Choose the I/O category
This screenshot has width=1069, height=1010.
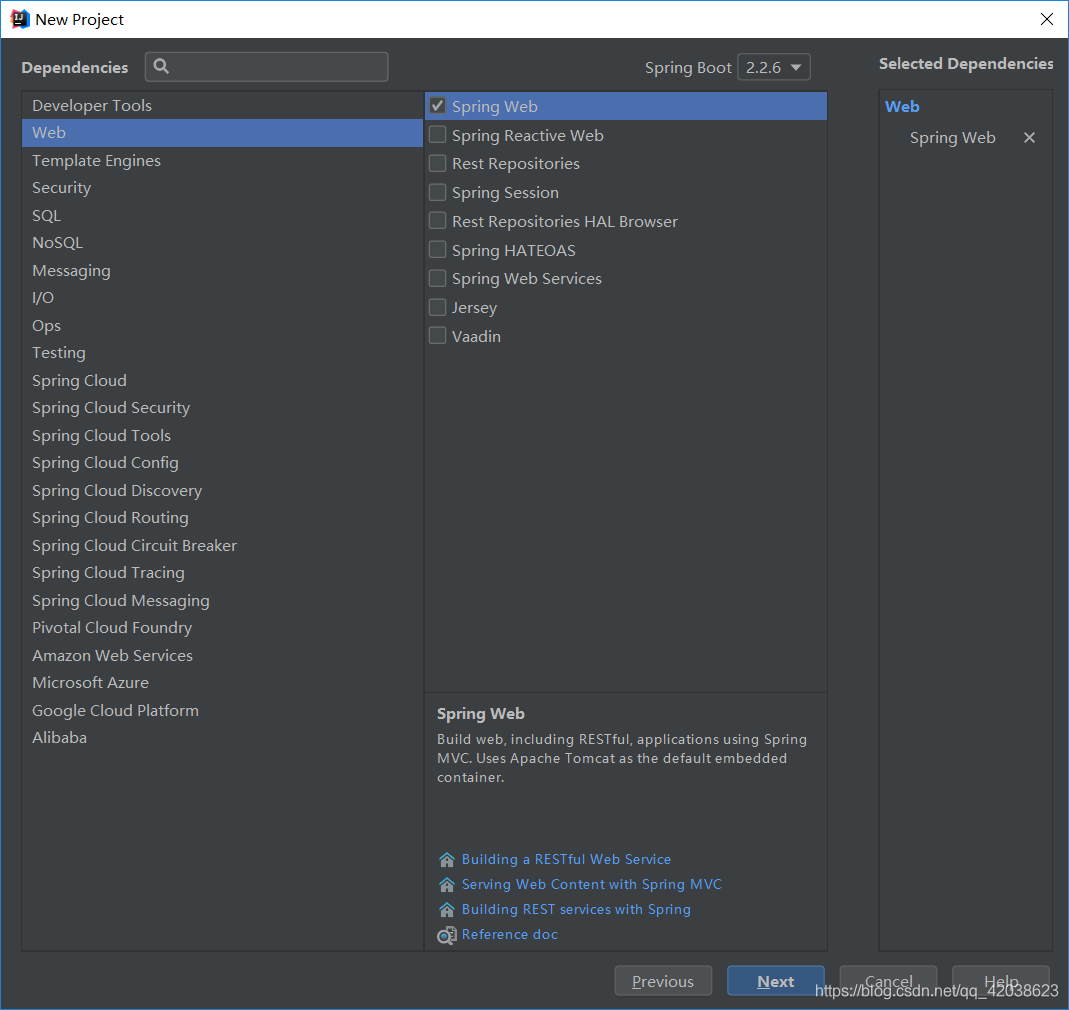click(222, 298)
